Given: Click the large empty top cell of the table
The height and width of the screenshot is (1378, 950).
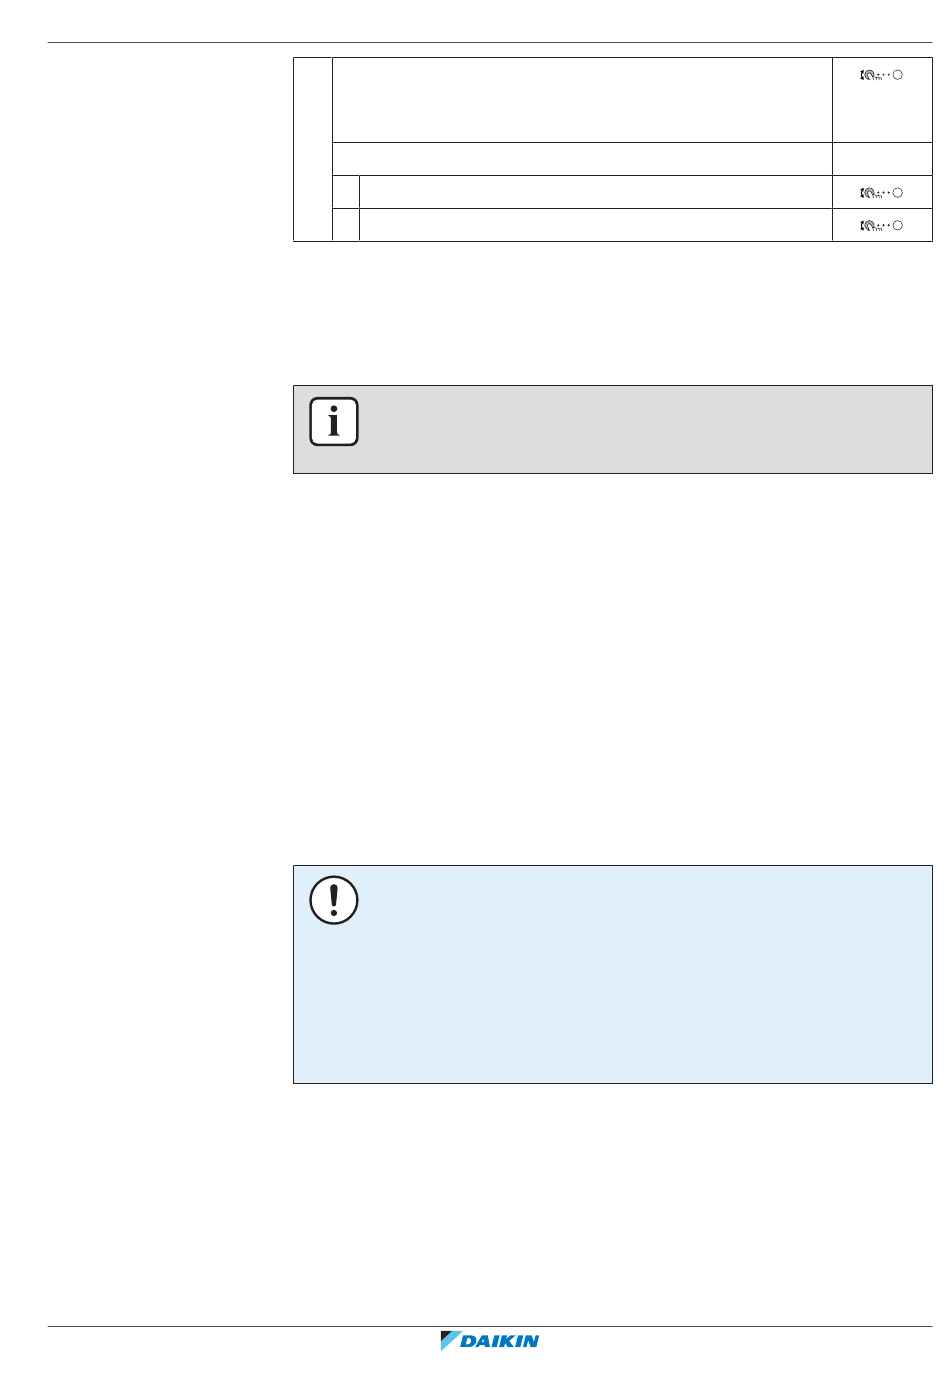Looking at the screenshot, I should [582, 100].
